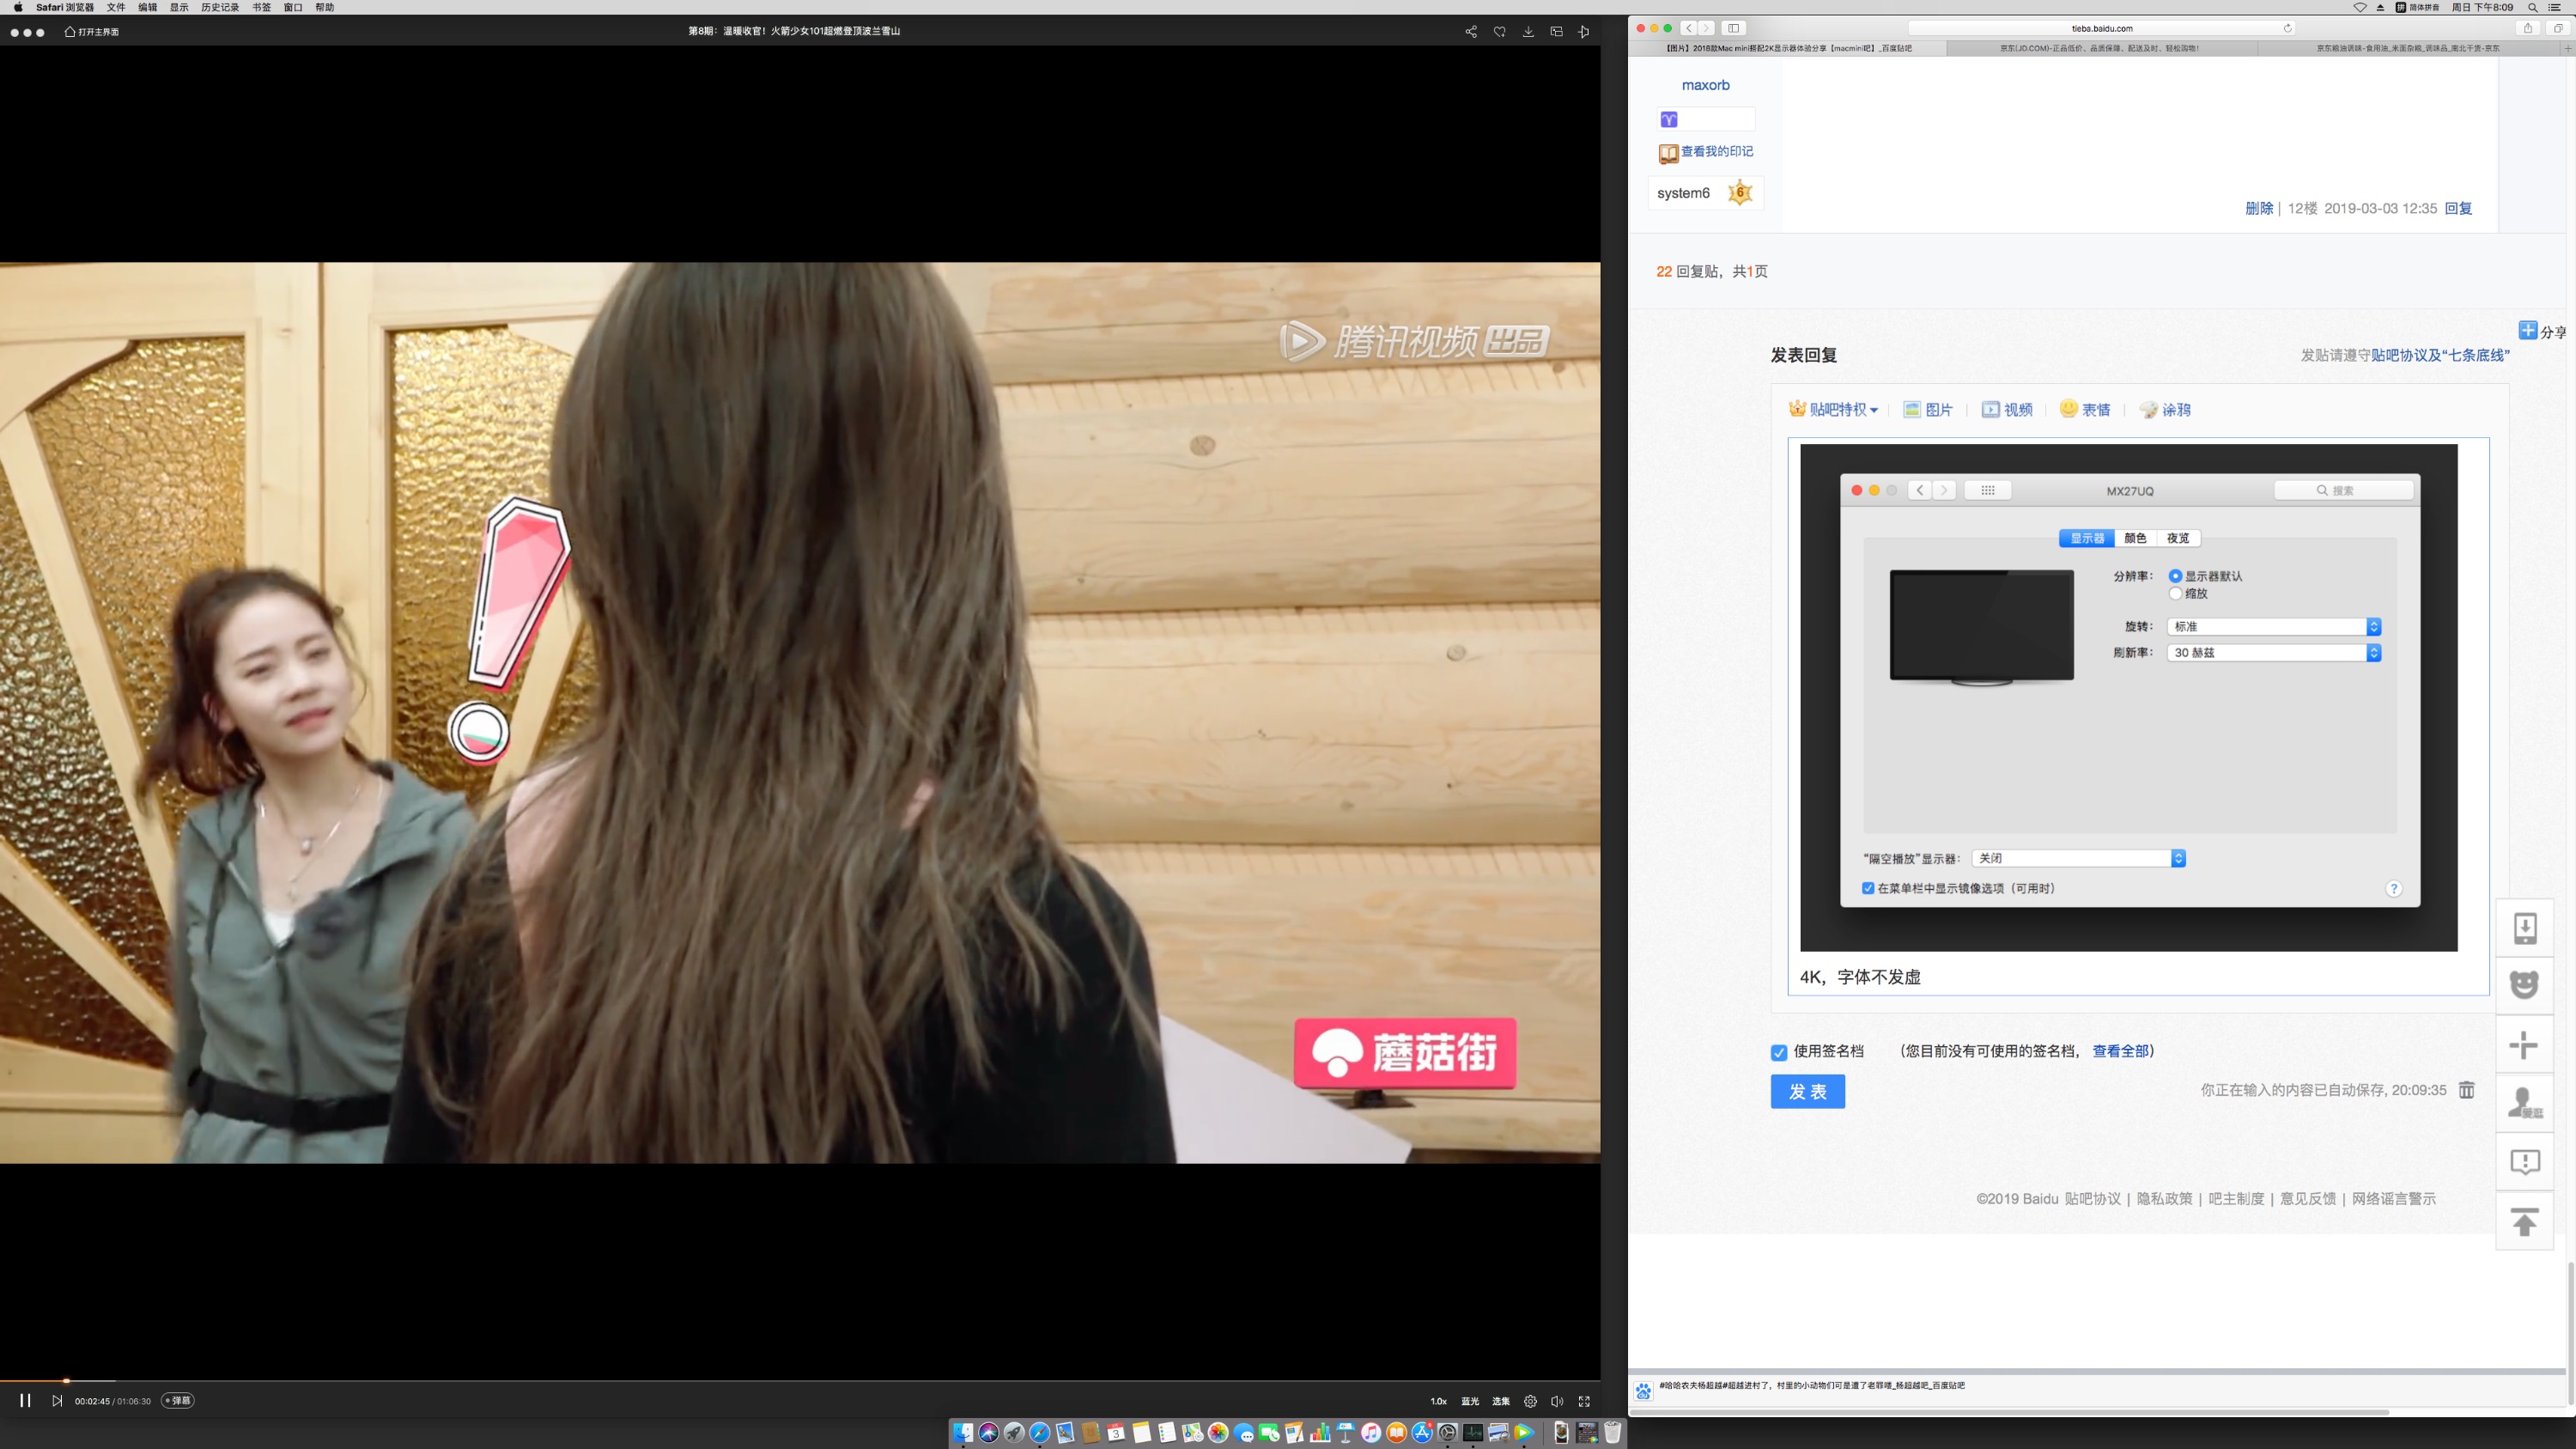Screen dimensions: 2576x1449
Task: Add video to favorites with heart icon
Action: [1499, 32]
